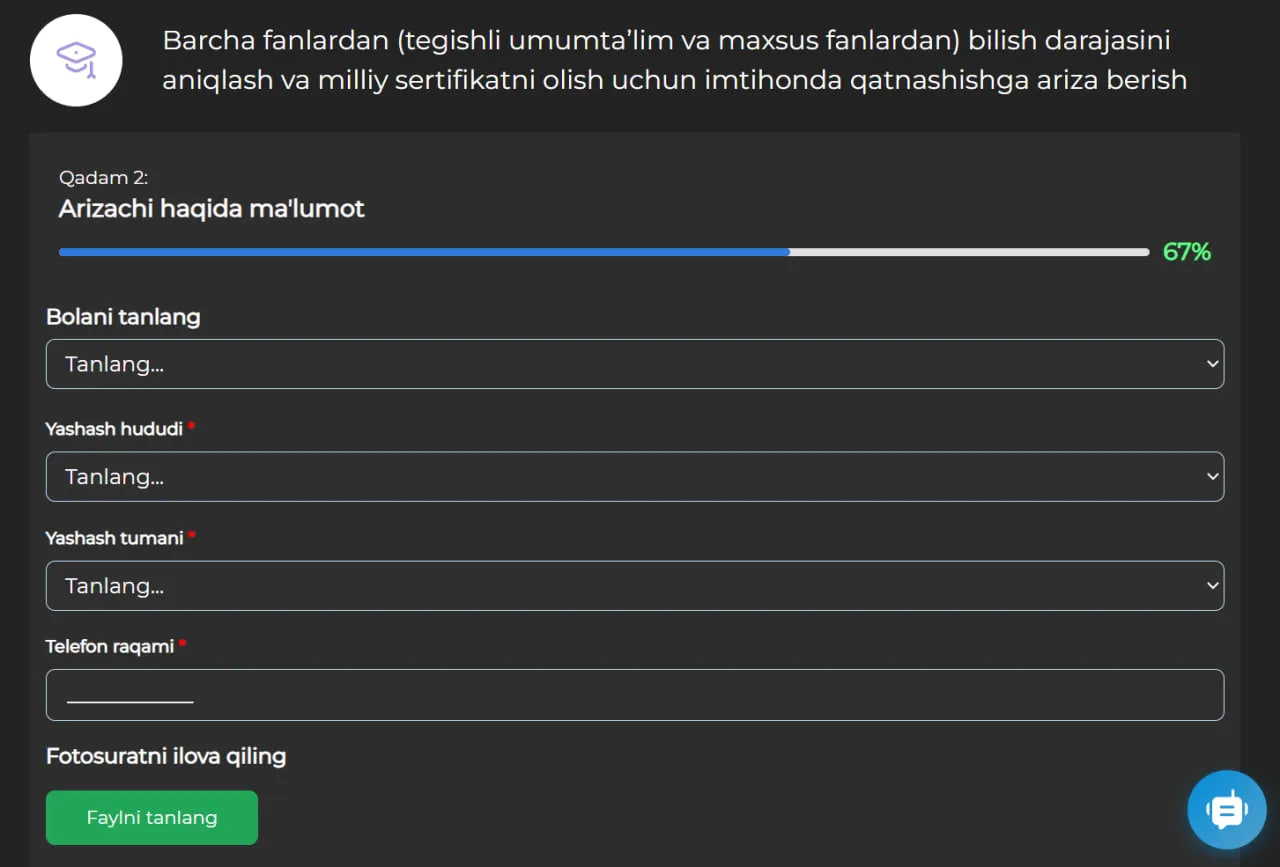
Task: Click the Barcha fanlardan page heading
Action: coord(674,60)
